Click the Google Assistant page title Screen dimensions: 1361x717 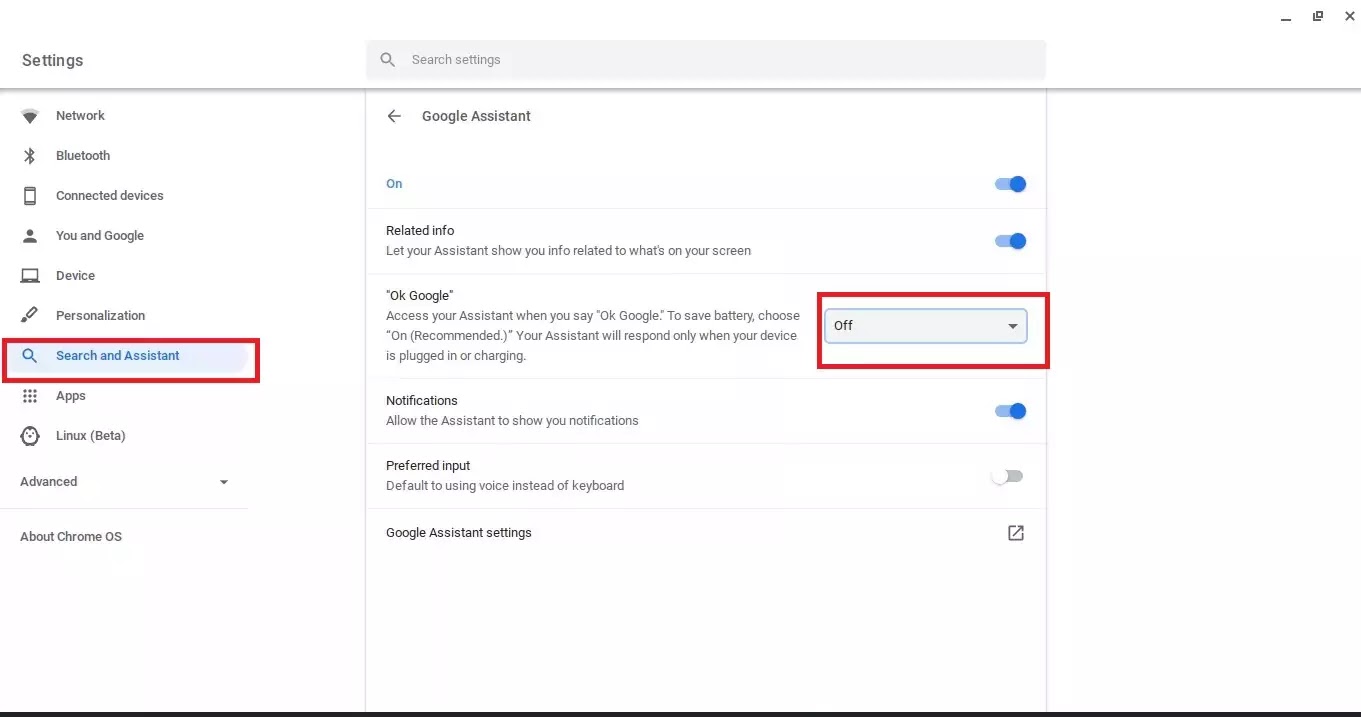pos(476,116)
